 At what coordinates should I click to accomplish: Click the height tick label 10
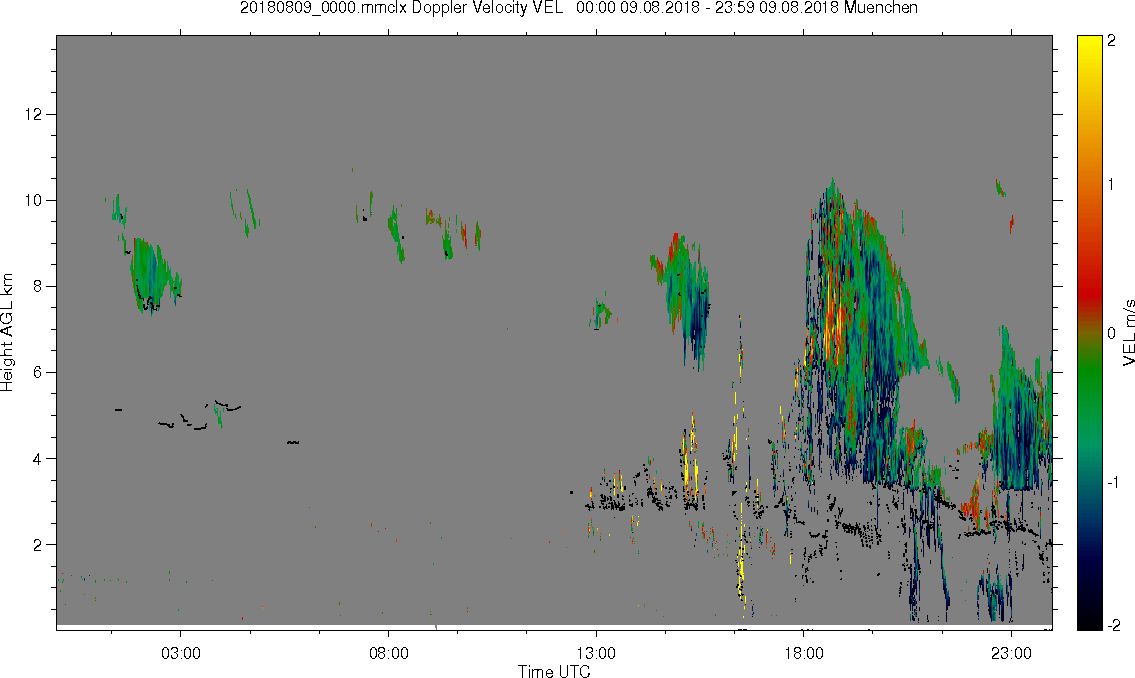point(33,200)
